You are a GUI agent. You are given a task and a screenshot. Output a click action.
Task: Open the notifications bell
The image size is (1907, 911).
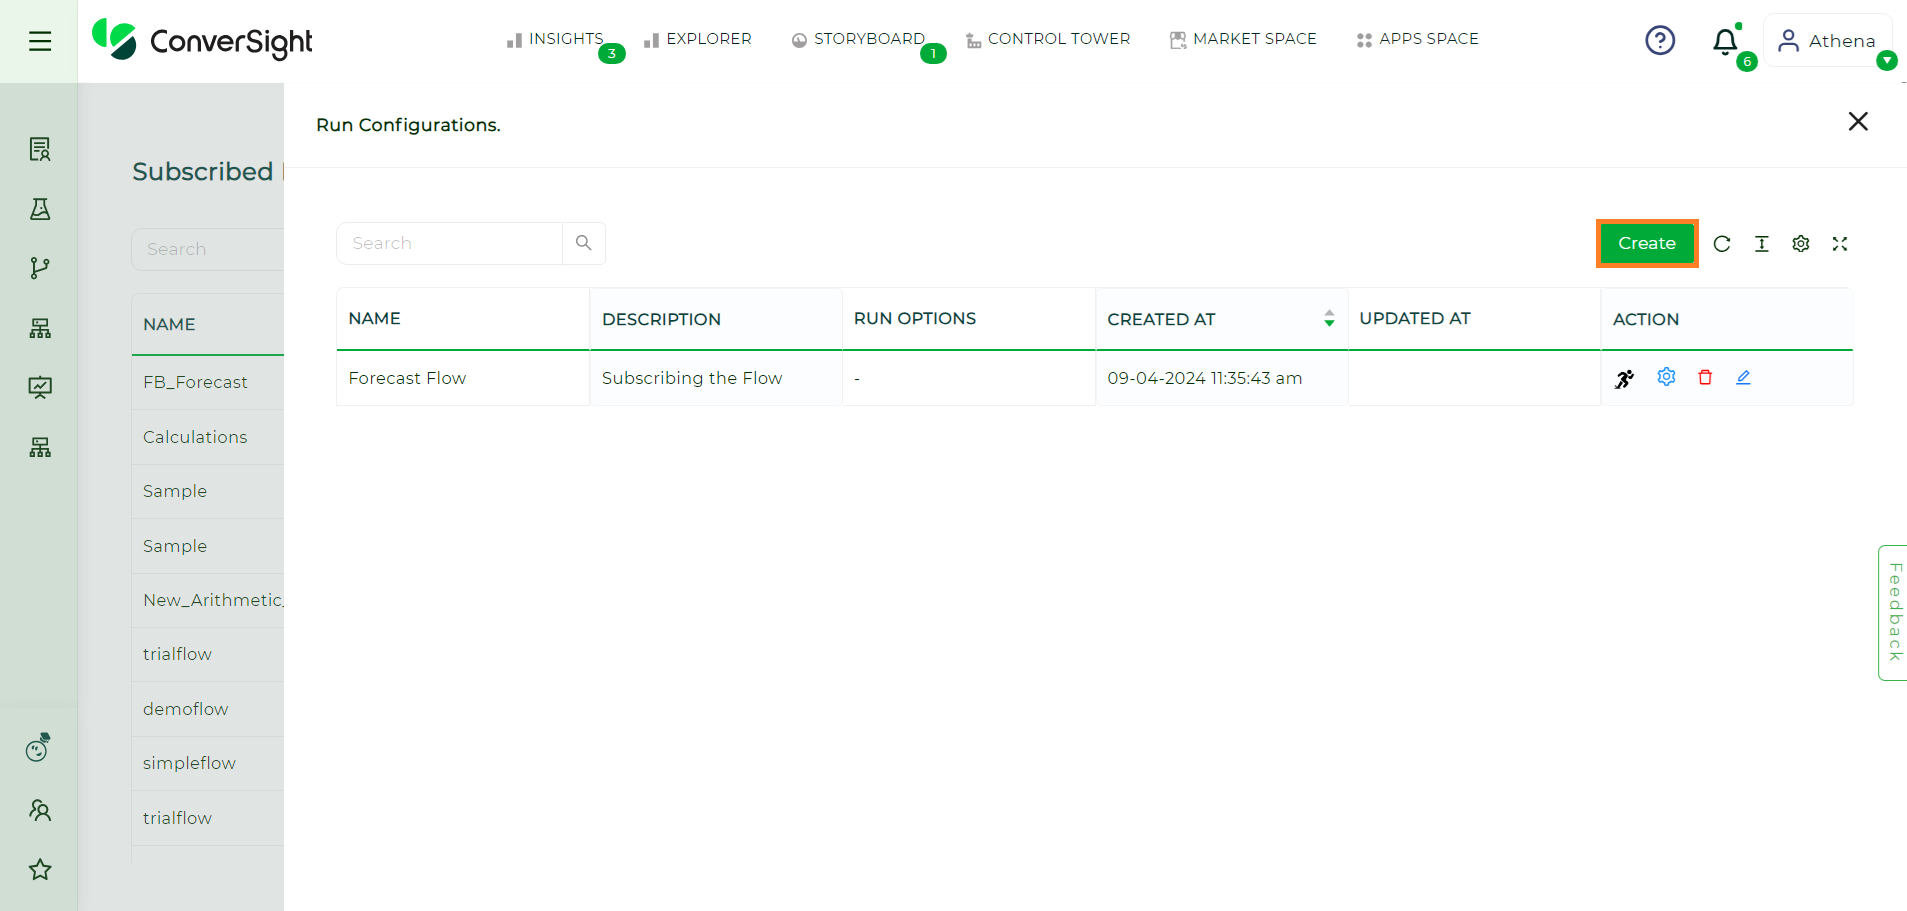(x=1725, y=42)
